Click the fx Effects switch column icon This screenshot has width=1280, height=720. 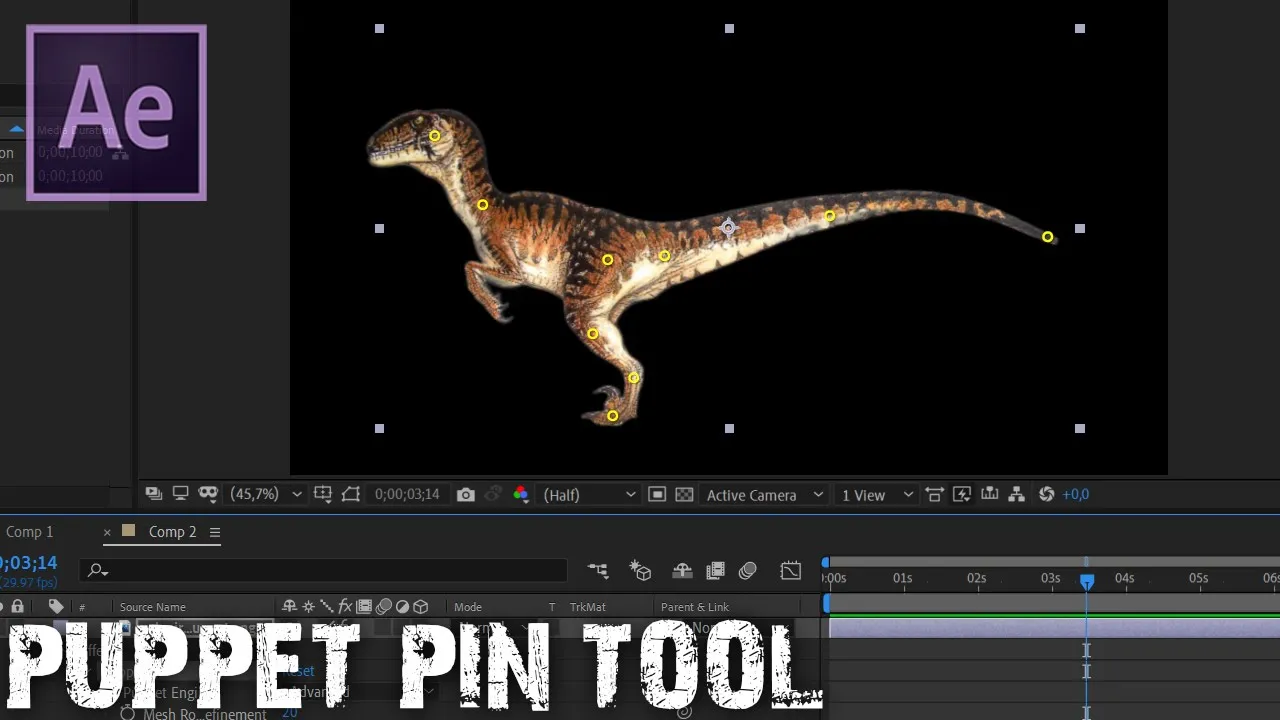tap(345, 606)
